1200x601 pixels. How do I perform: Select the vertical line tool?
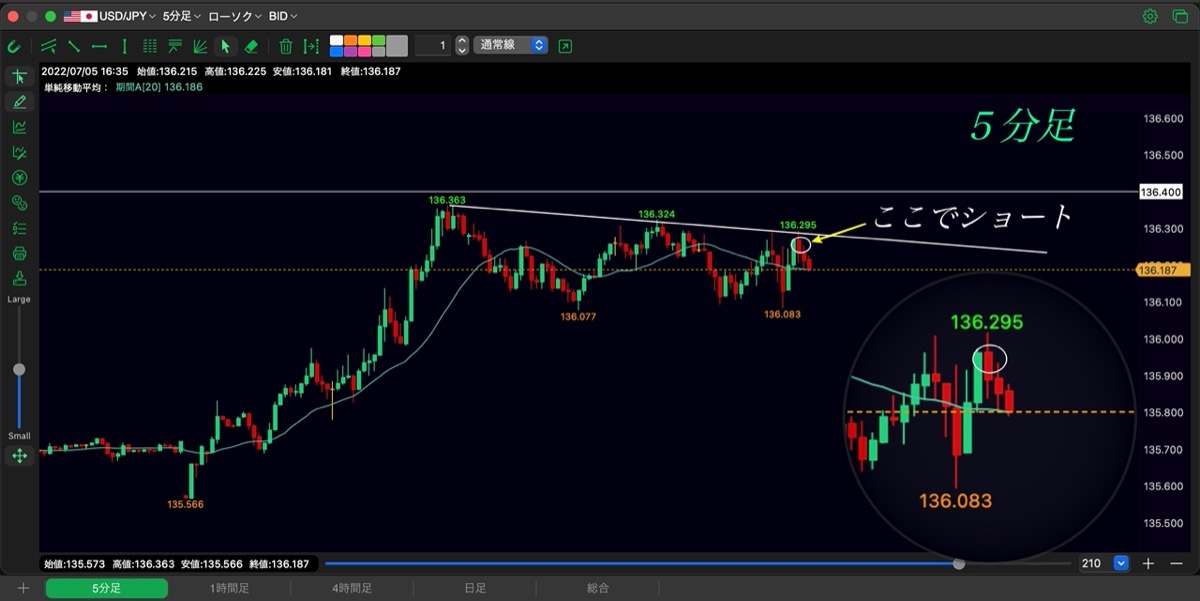pyautogui.click(x=124, y=46)
